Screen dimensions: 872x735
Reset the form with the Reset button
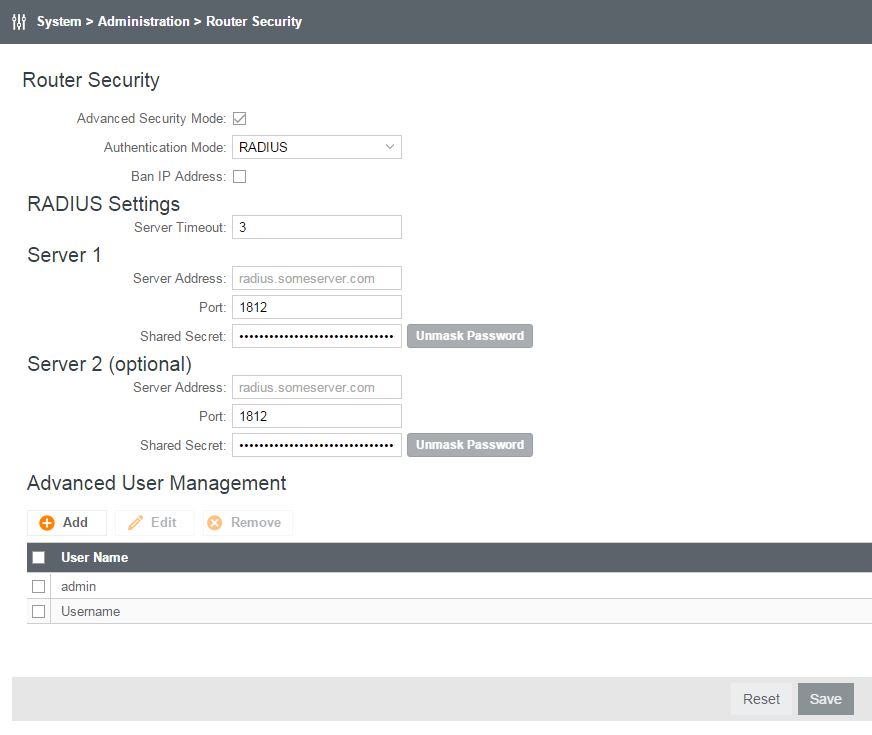(x=761, y=699)
